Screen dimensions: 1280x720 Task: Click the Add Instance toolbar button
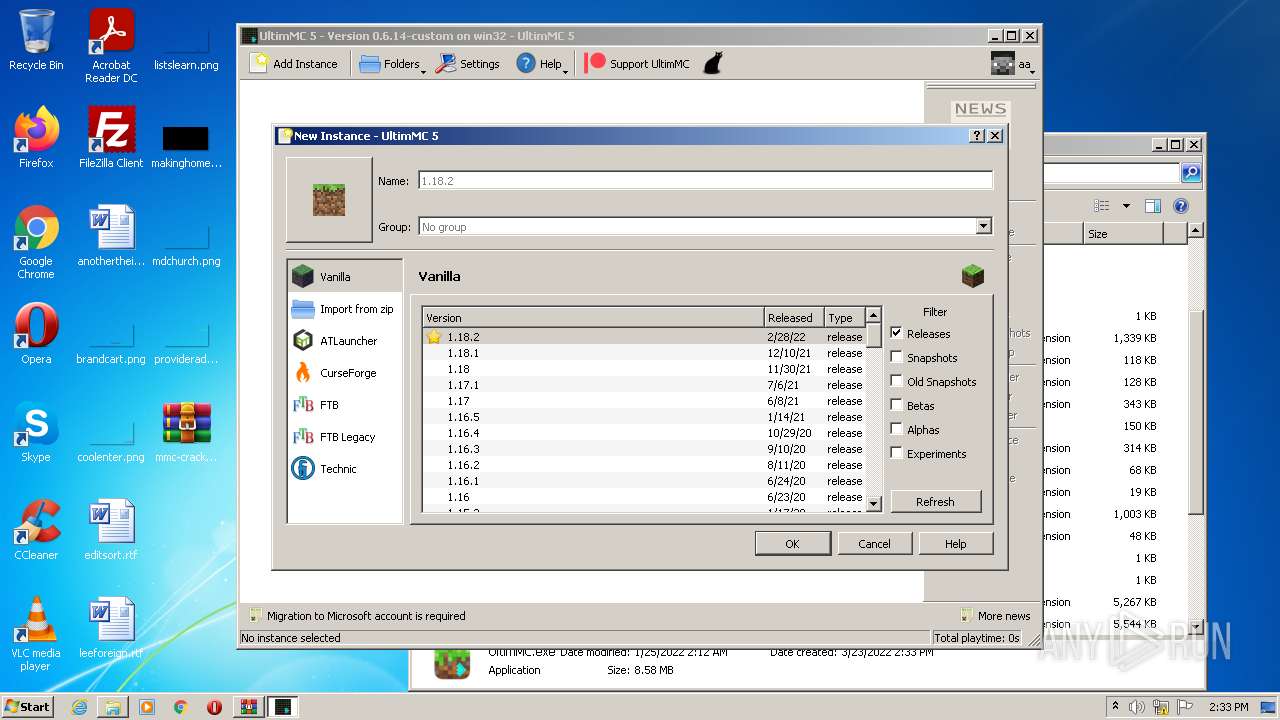(x=293, y=63)
